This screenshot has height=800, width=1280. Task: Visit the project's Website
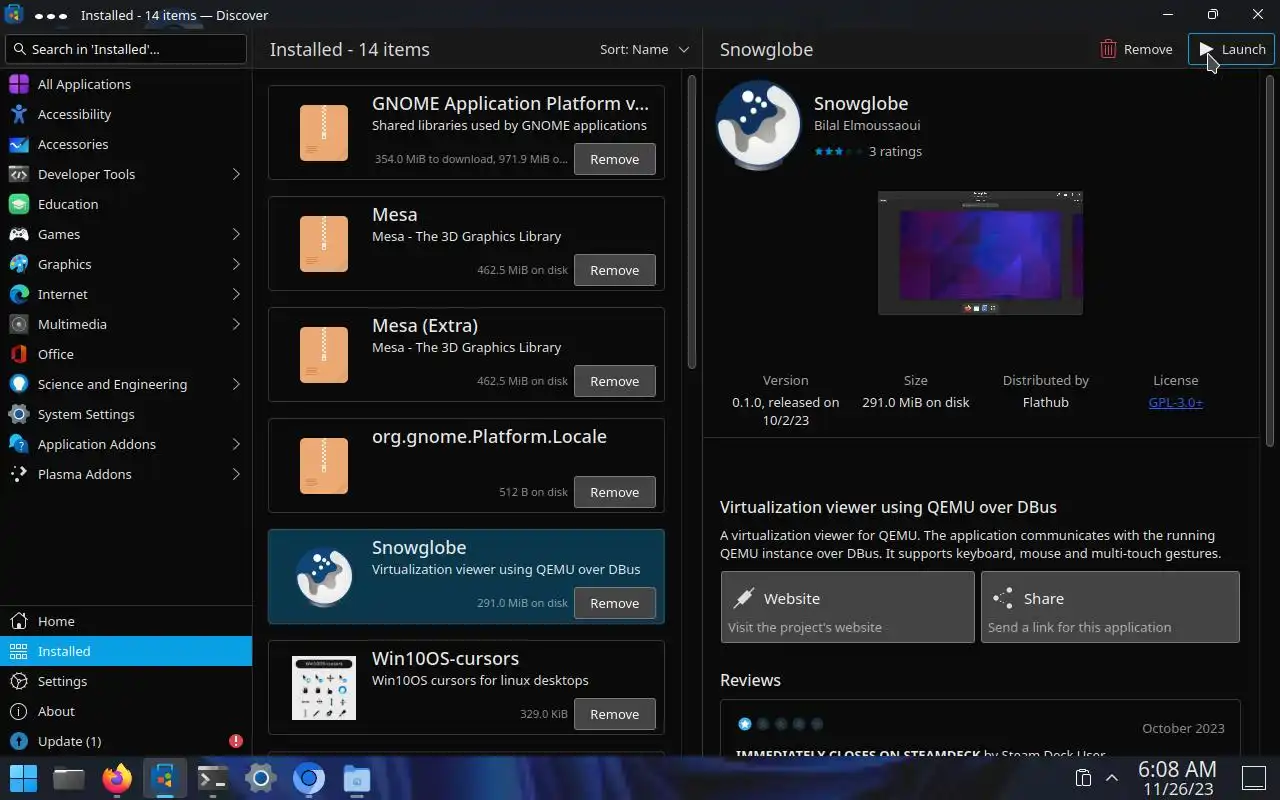(x=847, y=607)
